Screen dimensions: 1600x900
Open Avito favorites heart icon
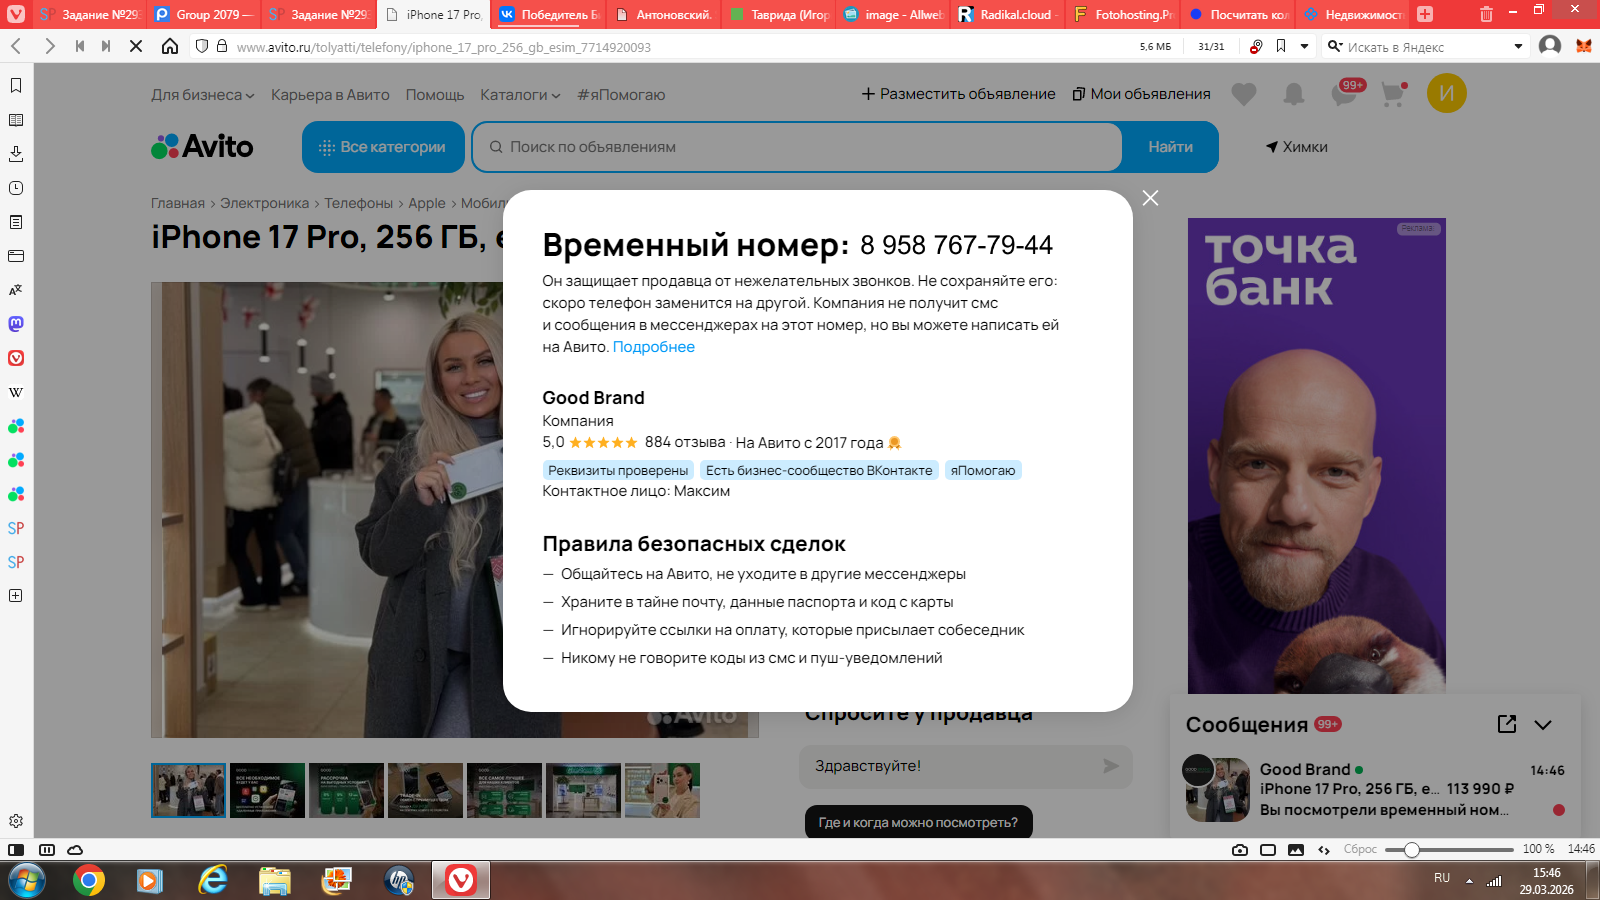1244,94
